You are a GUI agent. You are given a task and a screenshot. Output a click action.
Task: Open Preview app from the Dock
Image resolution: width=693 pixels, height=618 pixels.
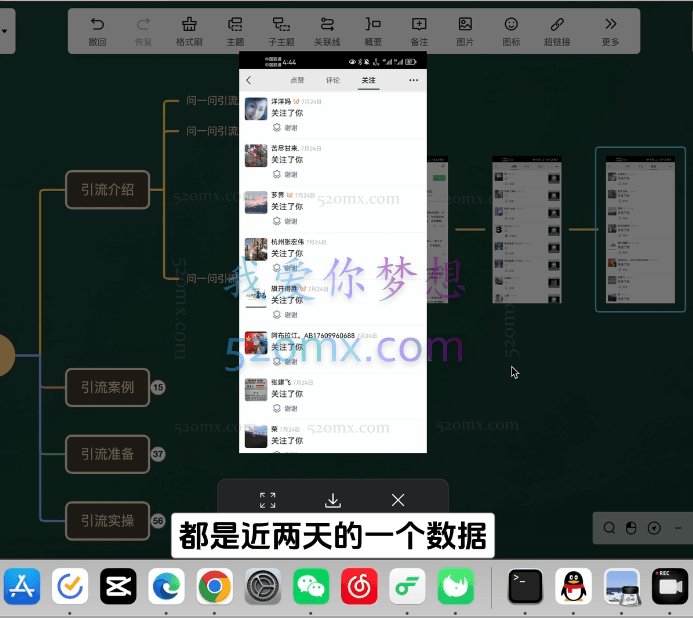point(621,586)
